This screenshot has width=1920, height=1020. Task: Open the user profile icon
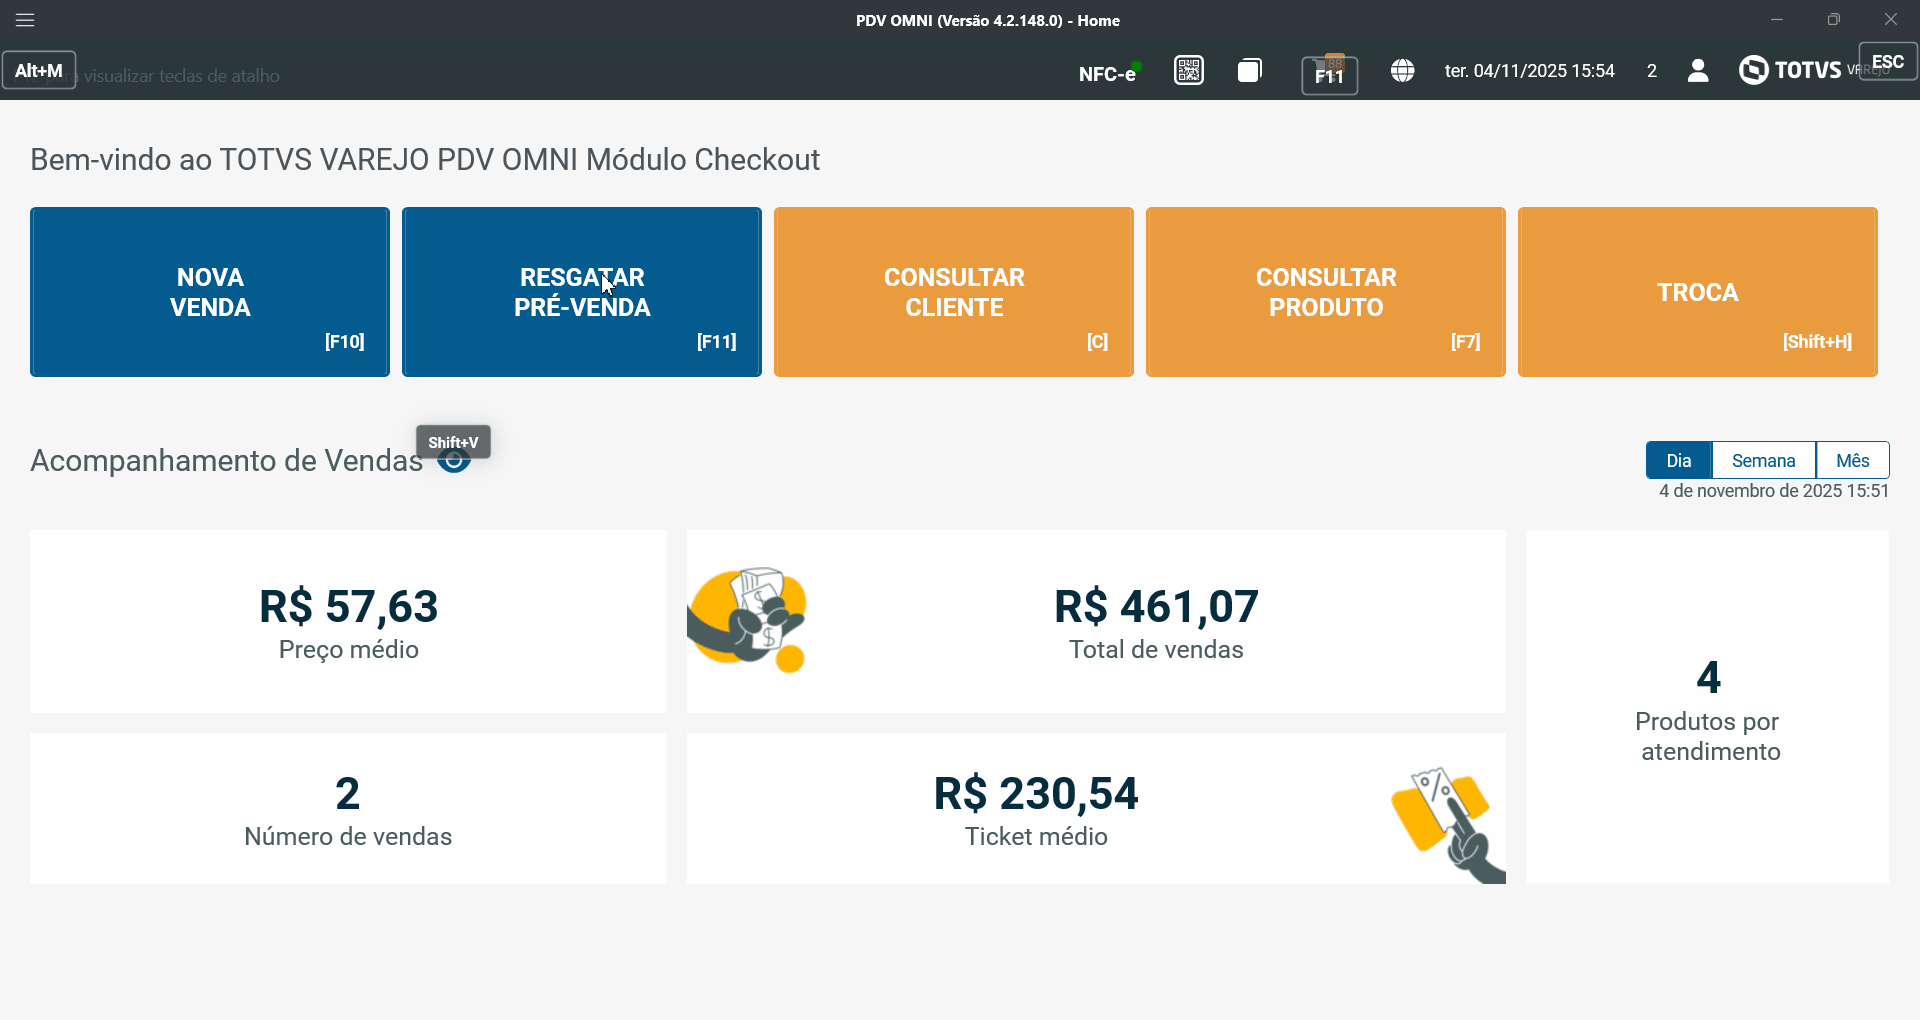1697,70
